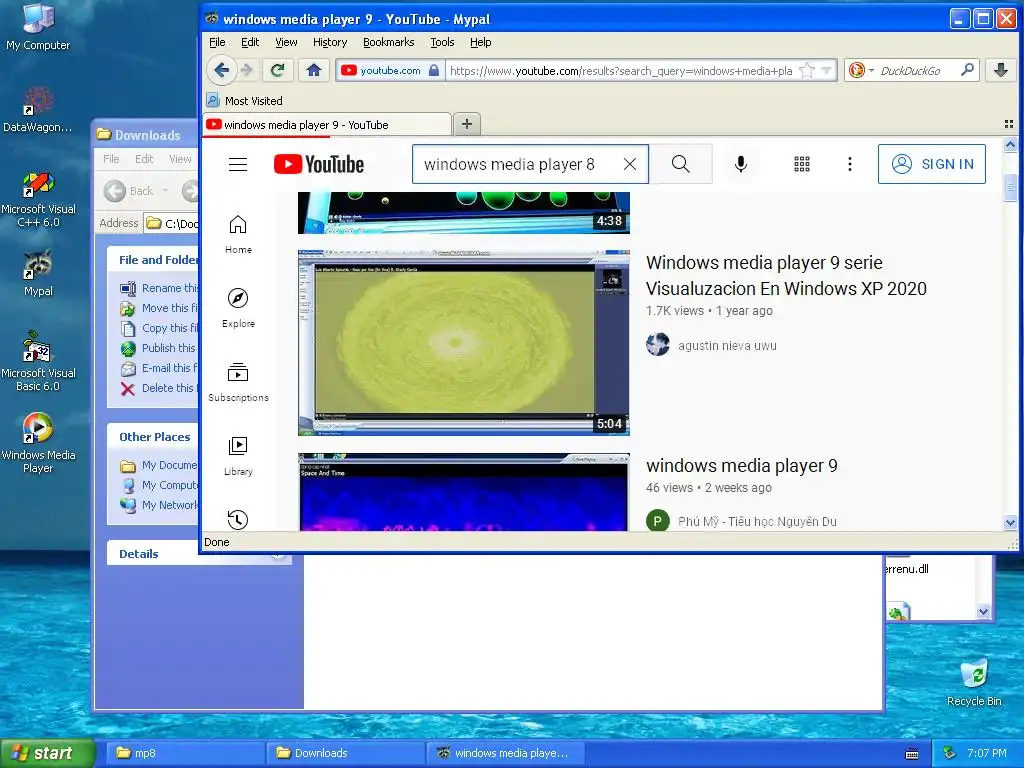Screen dimensions: 1024x768
Task: Open the File menu in Mypal
Action: tap(217, 42)
